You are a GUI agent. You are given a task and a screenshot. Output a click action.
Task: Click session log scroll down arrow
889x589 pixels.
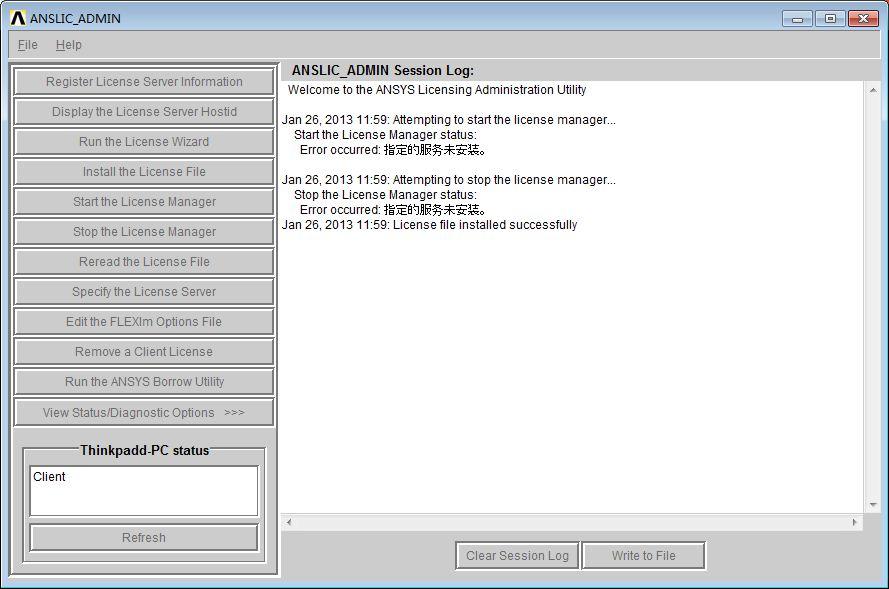pos(873,505)
